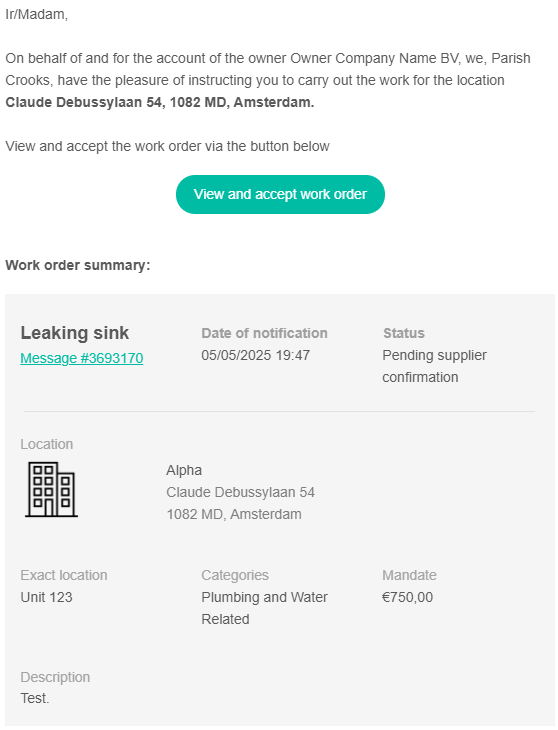This screenshot has width=558, height=730.
Task: Select the Unit 123 value
Action: pos(47,597)
